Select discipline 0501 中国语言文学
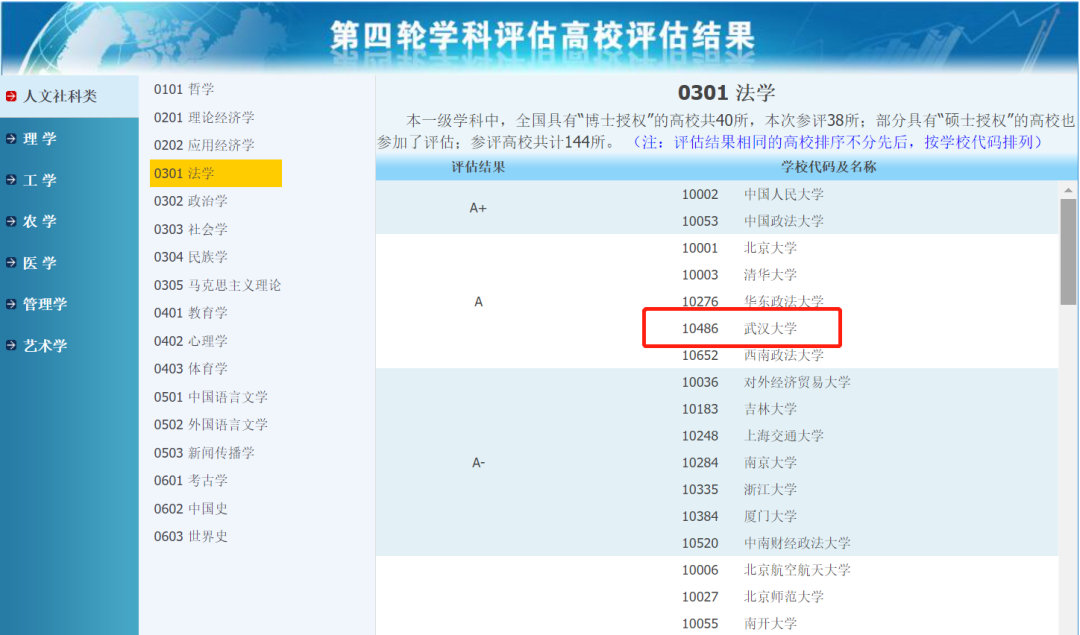 coord(211,397)
